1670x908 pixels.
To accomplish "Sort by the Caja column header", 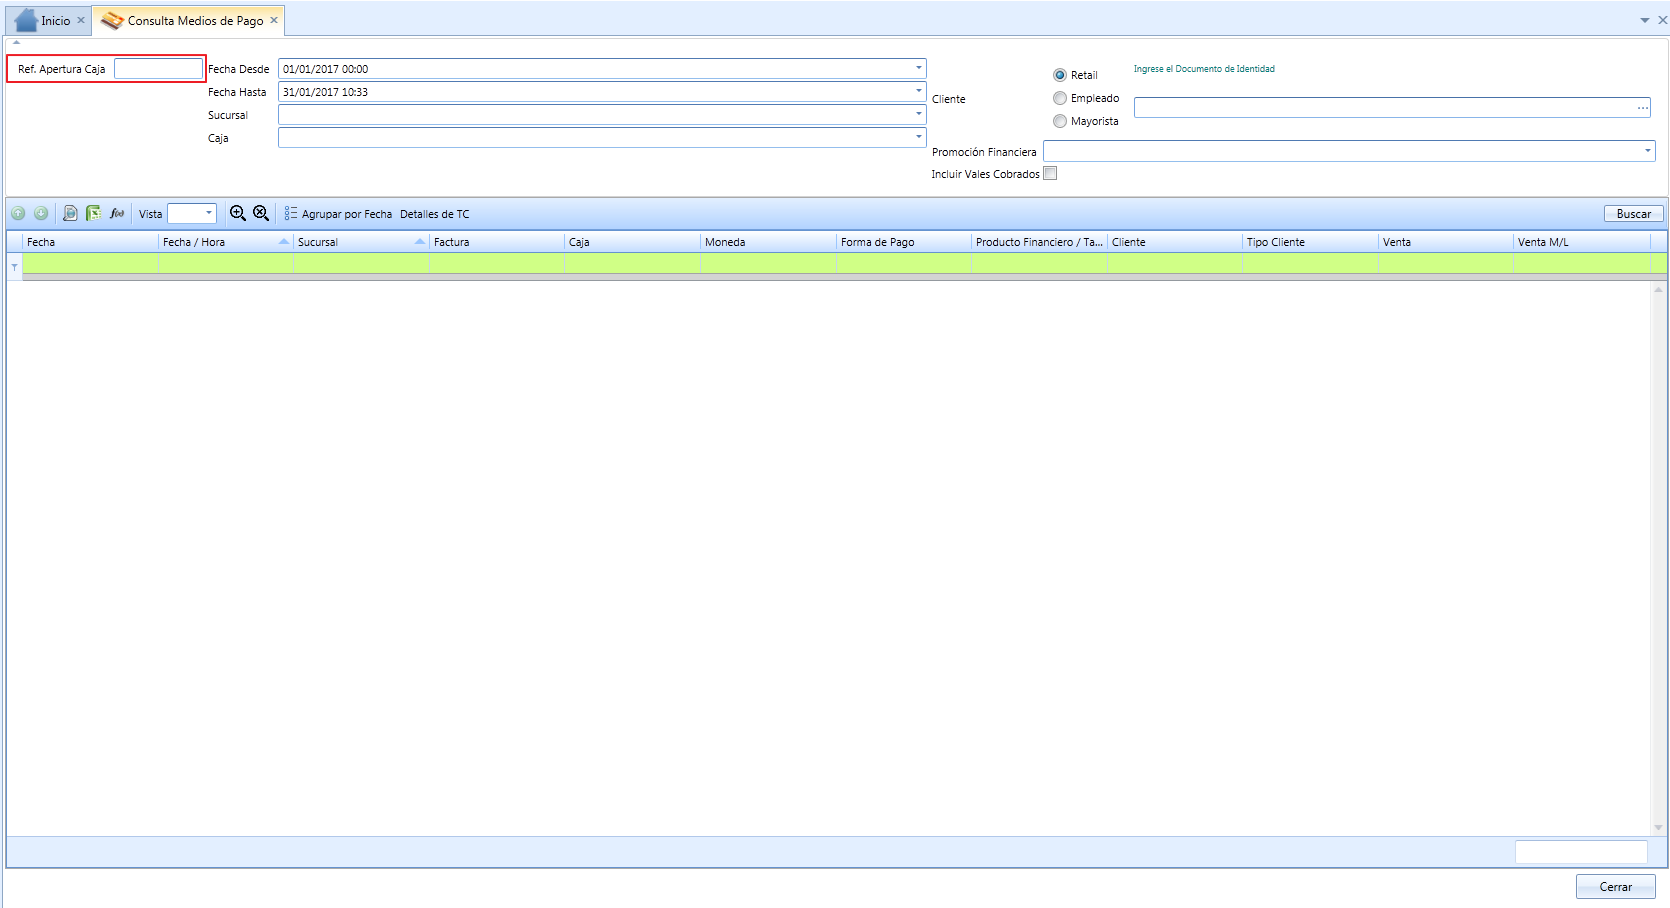I will 632,242.
